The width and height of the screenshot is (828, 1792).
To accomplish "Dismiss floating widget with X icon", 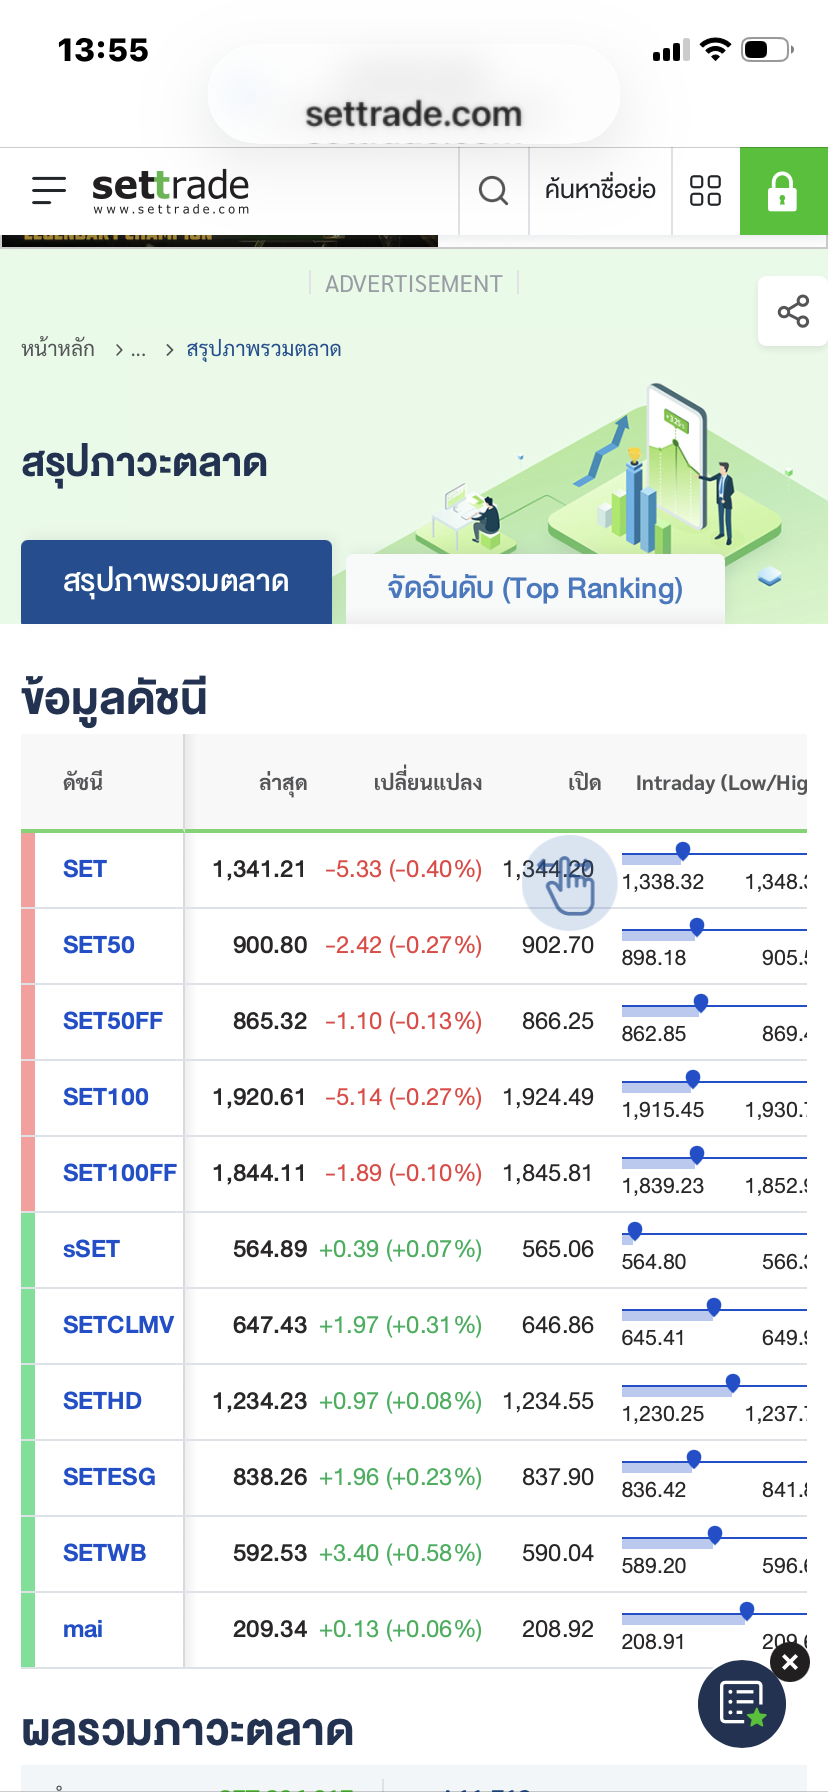I will (790, 1662).
